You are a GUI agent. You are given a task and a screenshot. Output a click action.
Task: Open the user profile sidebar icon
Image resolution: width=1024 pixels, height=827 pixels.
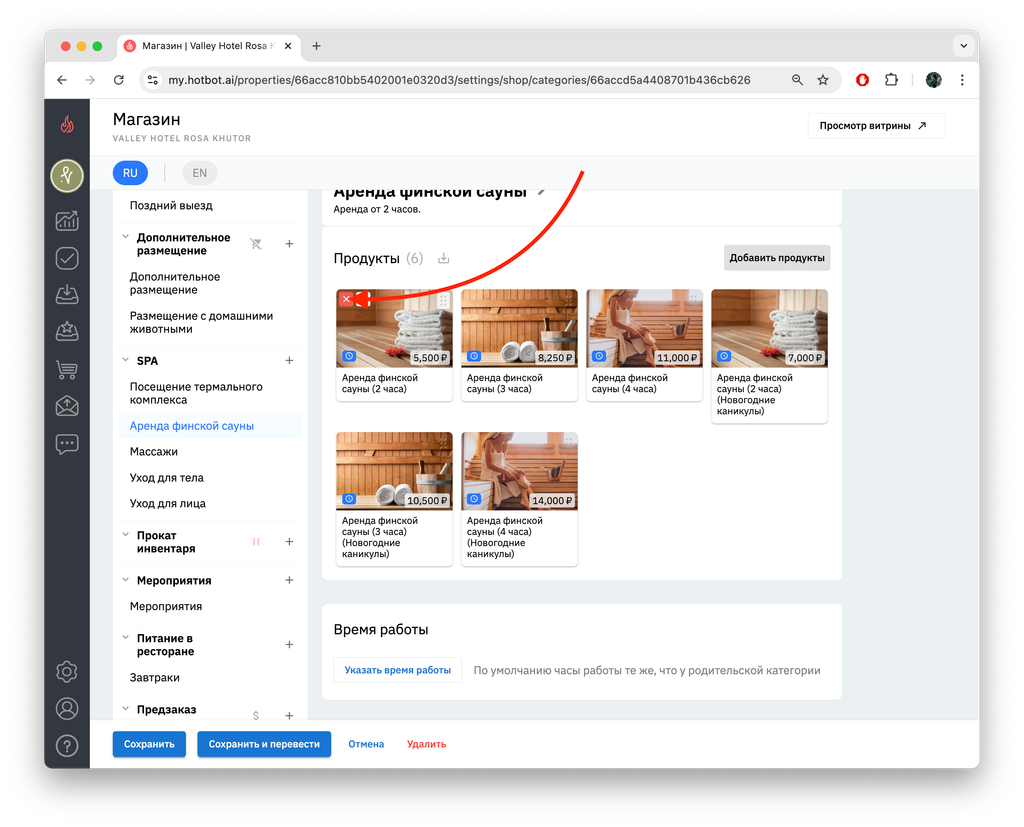tap(67, 709)
